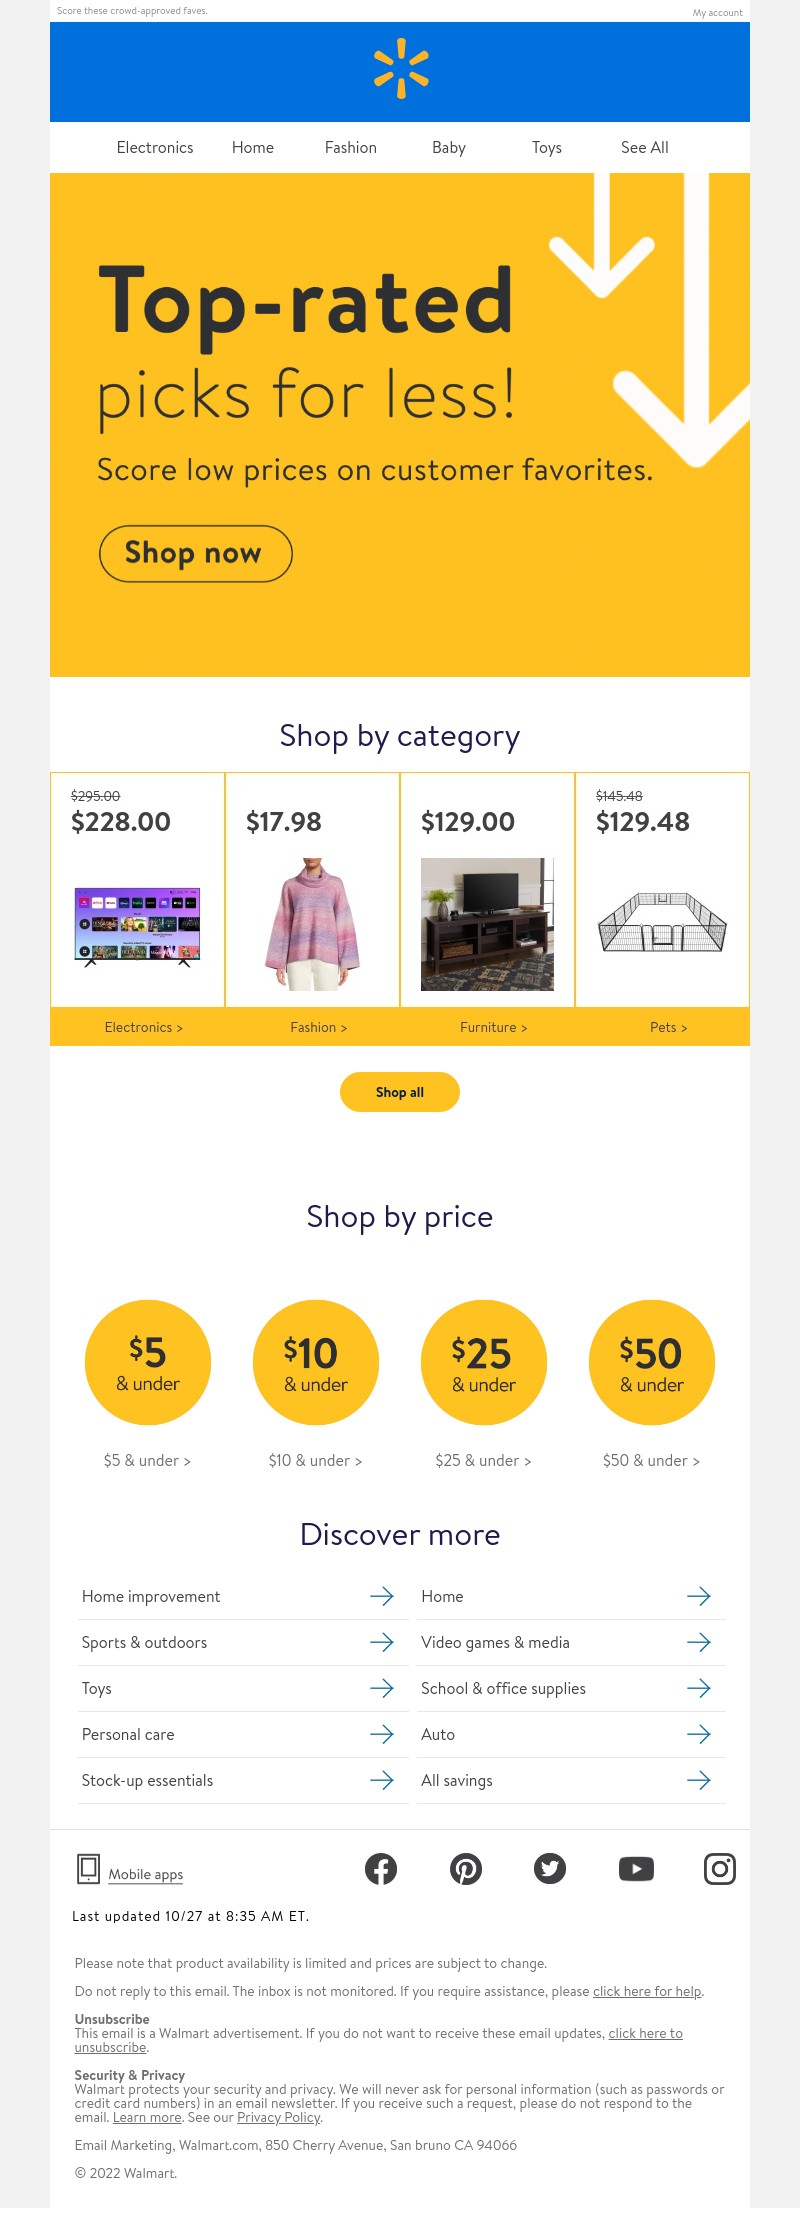Follow the click here to unsubscribe link

[x=379, y=2040]
